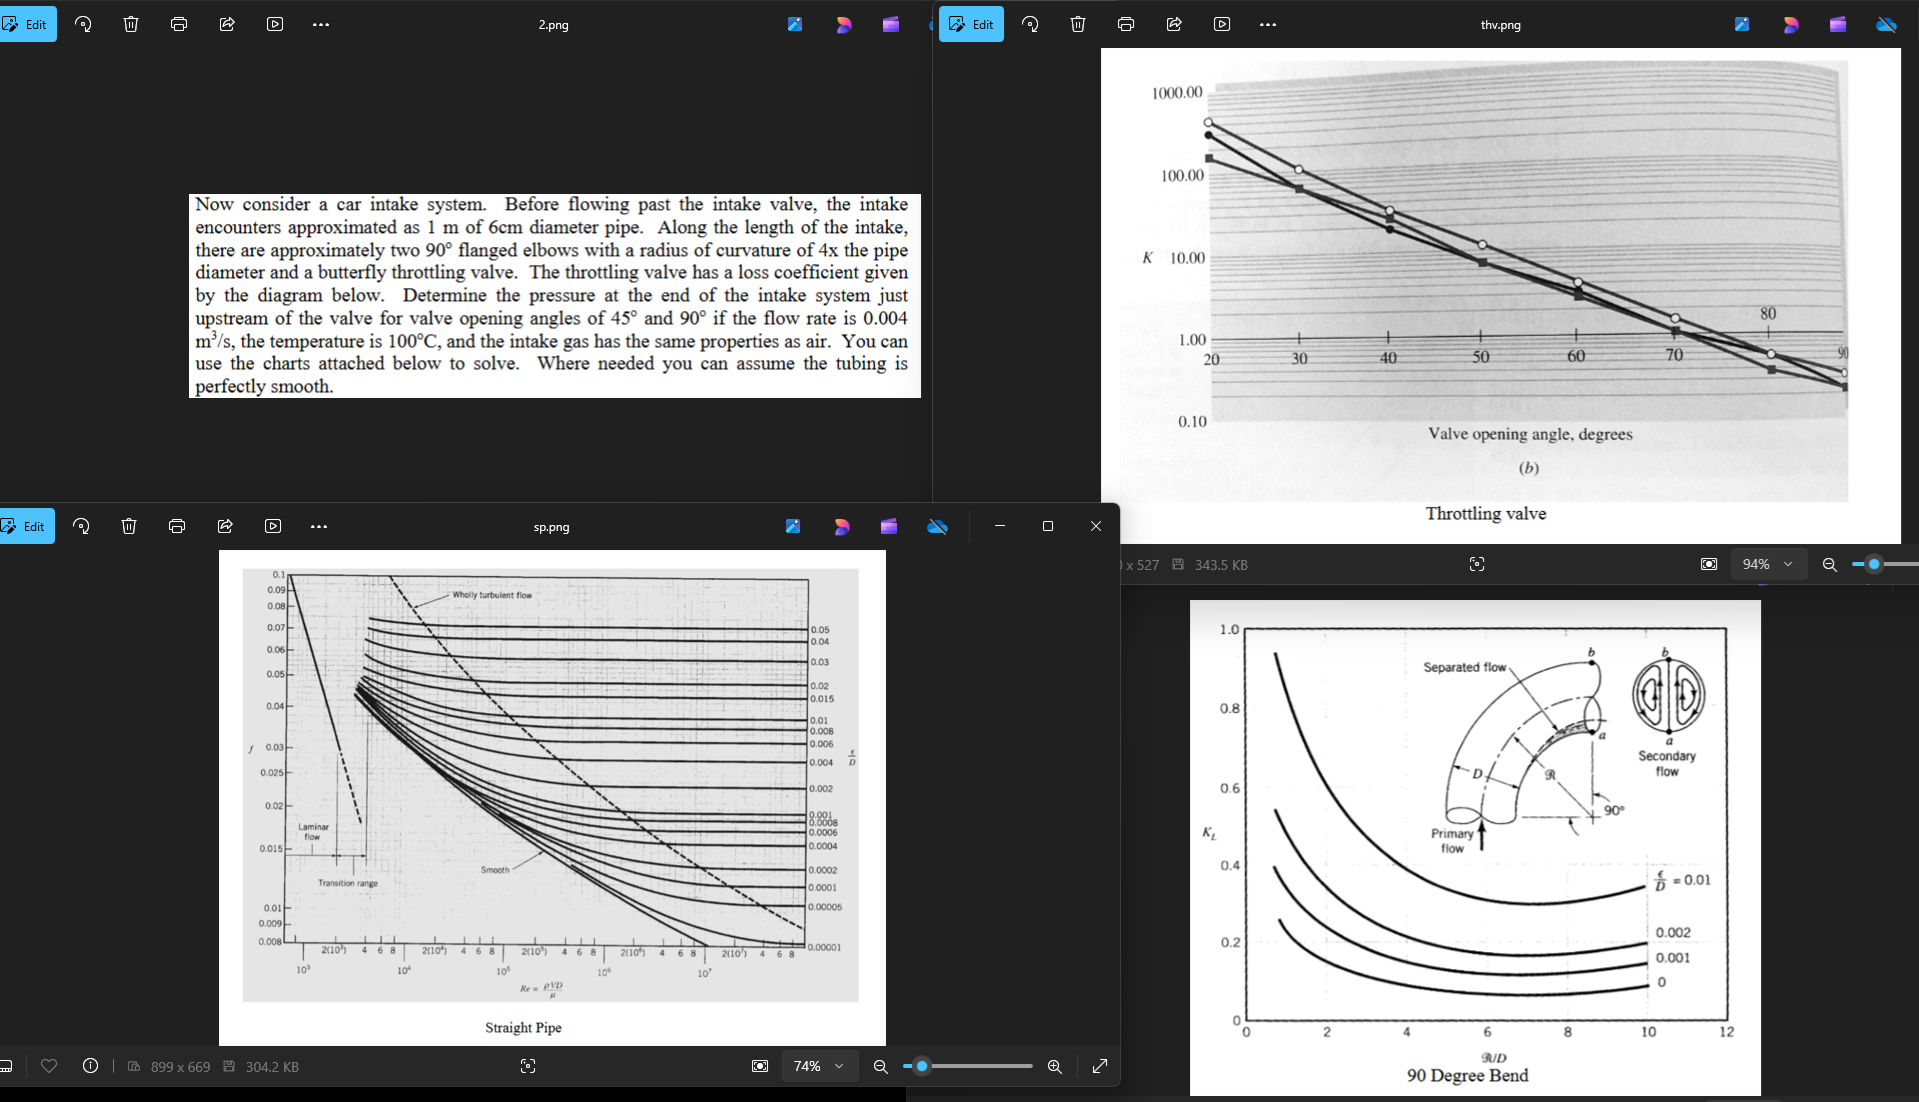Enter full screen in sp.png window
Screen dimensions: 1919x1102
click(1100, 1066)
